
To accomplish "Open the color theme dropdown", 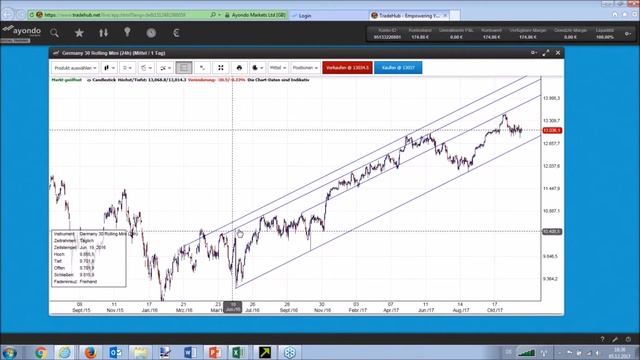I will pyautogui.click(x=257, y=68).
